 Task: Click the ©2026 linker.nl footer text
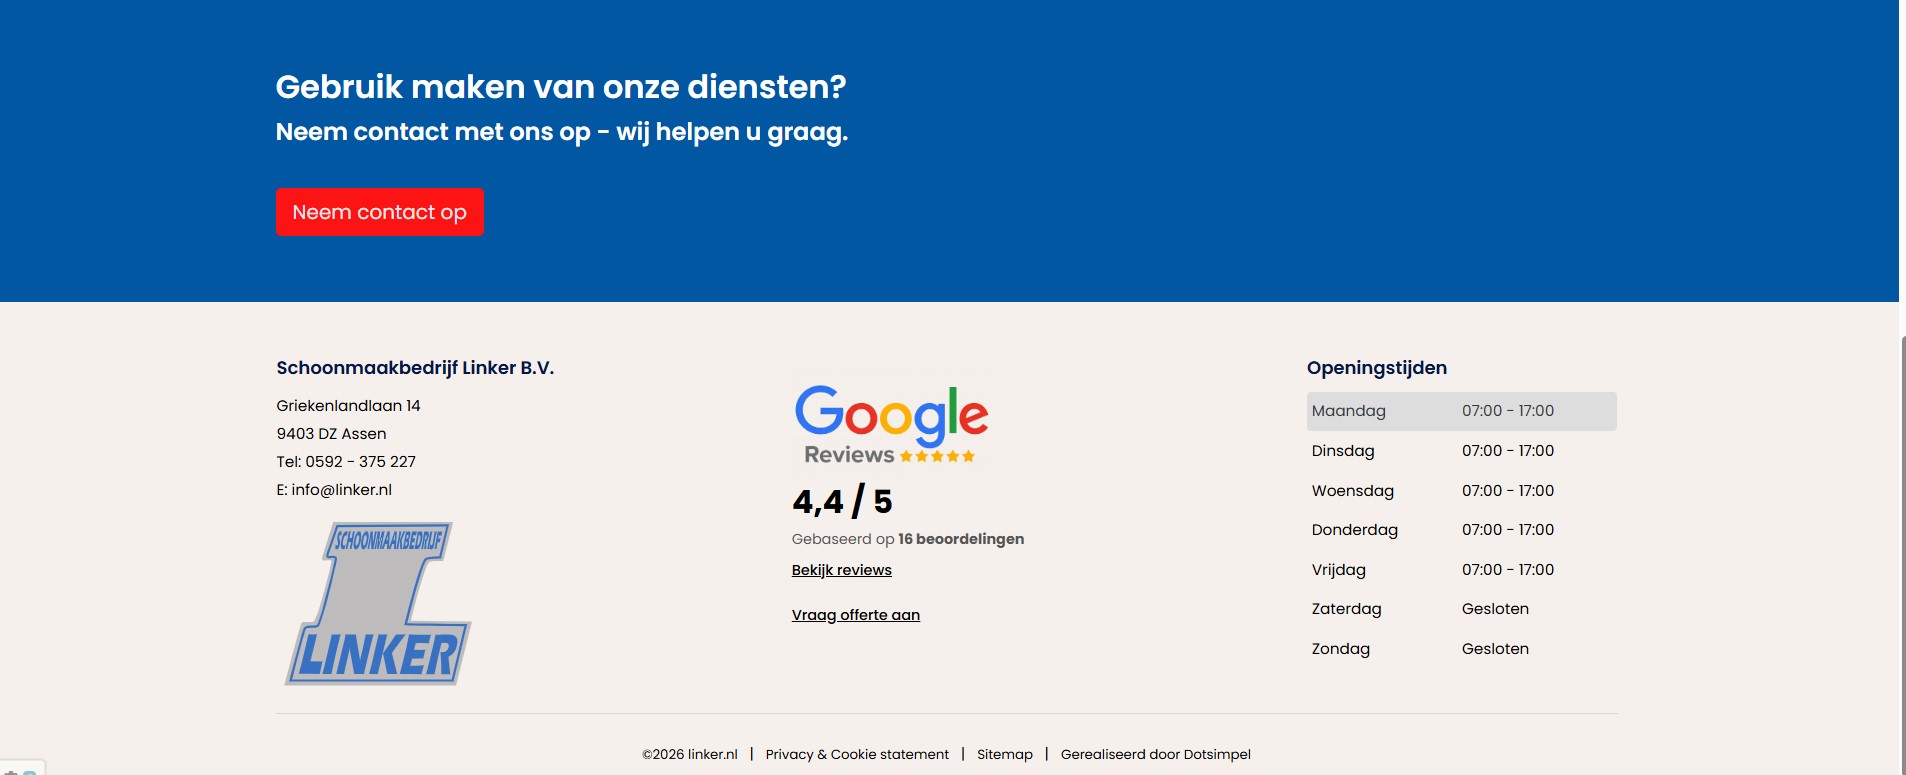pyautogui.click(x=689, y=754)
